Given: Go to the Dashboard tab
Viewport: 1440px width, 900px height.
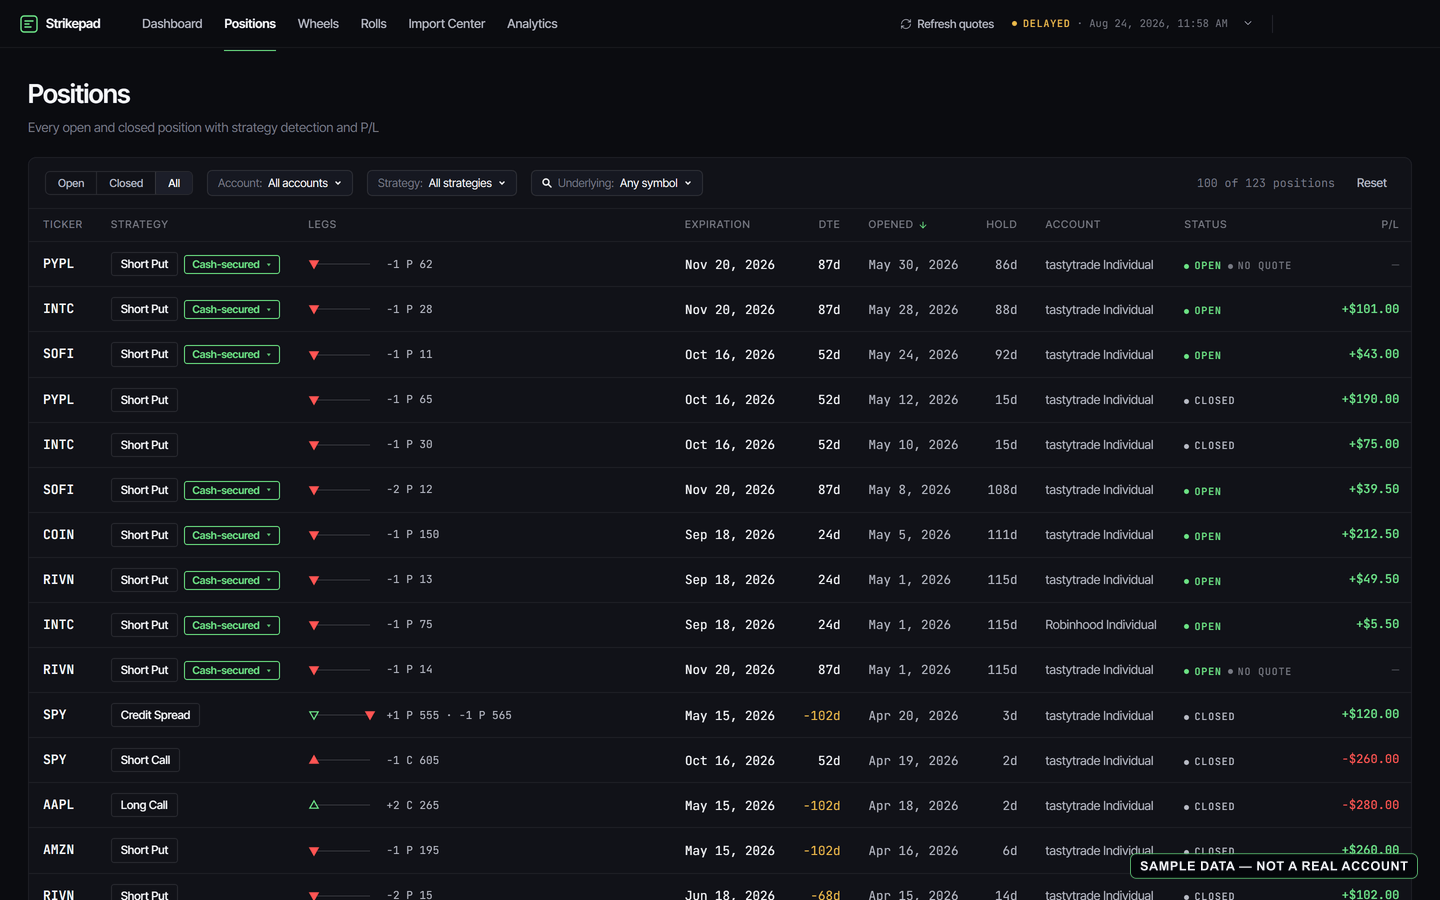Looking at the screenshot, I should click(x=172, y=24).
